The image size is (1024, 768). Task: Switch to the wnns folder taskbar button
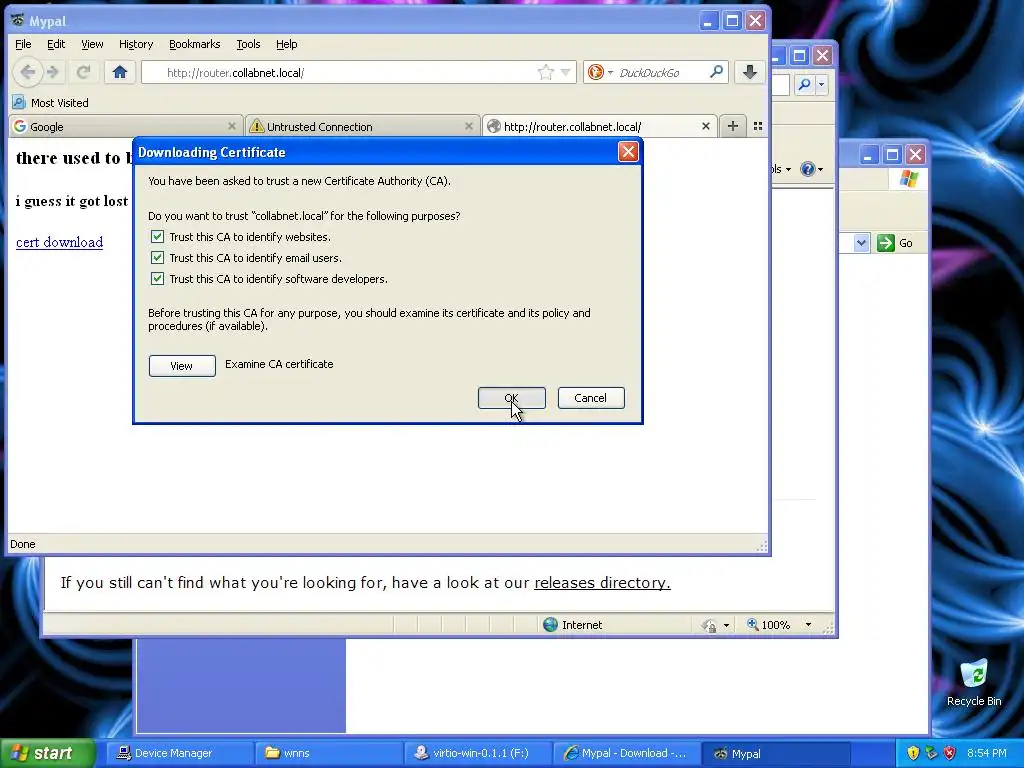pyautogui.click(x=327, y=753)
